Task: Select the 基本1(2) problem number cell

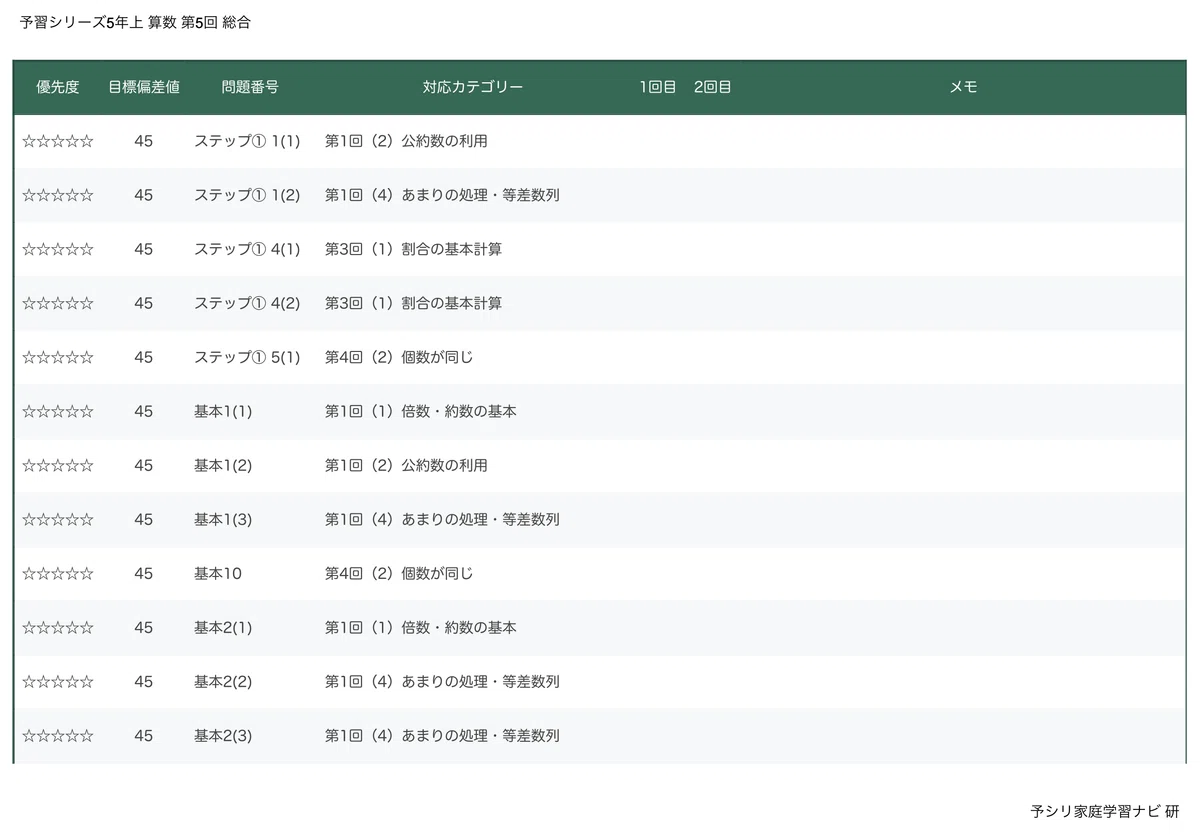Action: [x=223, y=466]
